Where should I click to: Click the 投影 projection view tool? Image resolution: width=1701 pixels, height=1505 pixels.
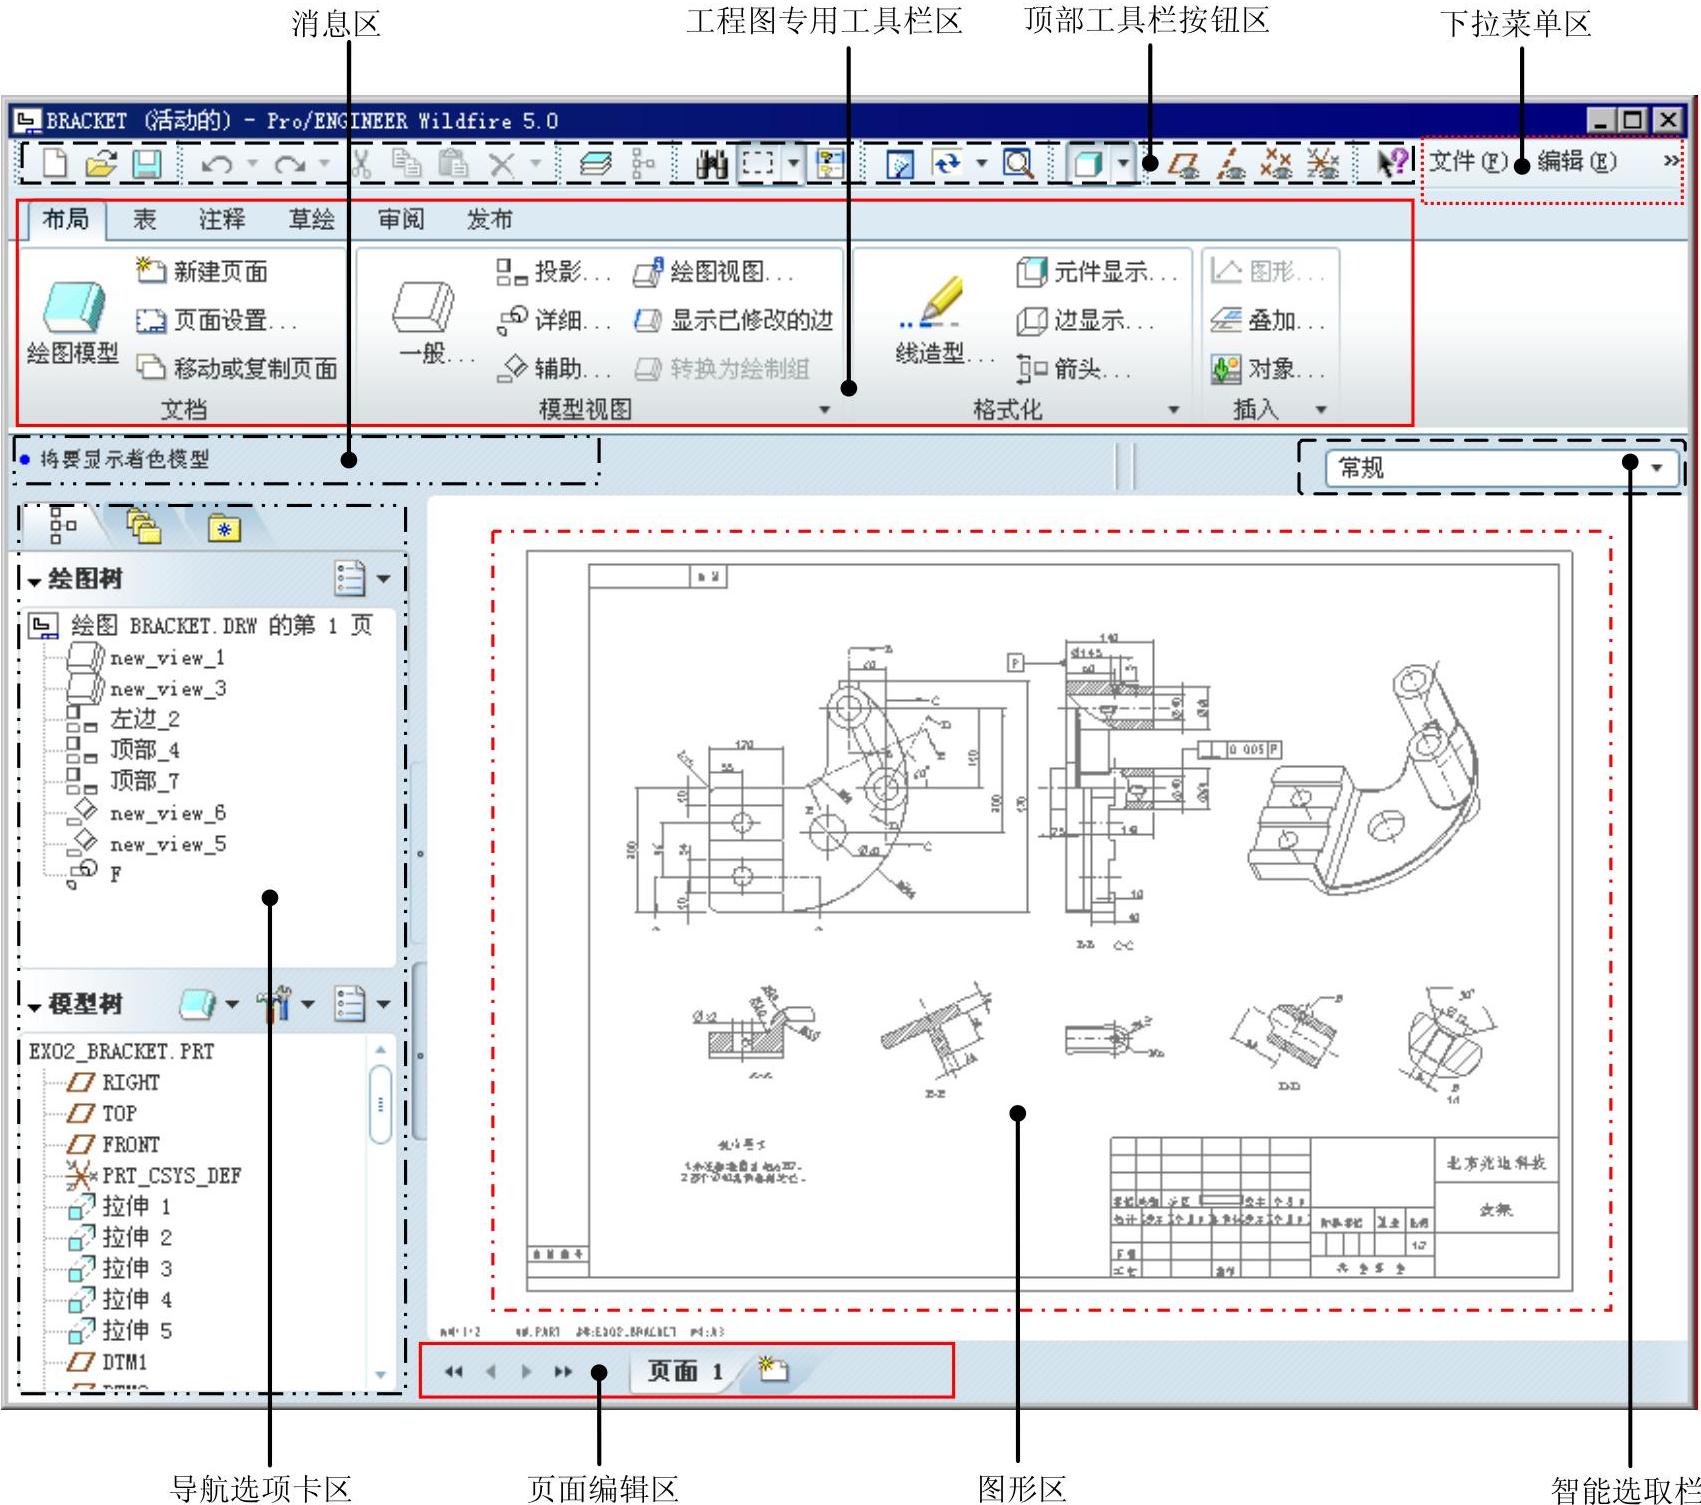552,272
